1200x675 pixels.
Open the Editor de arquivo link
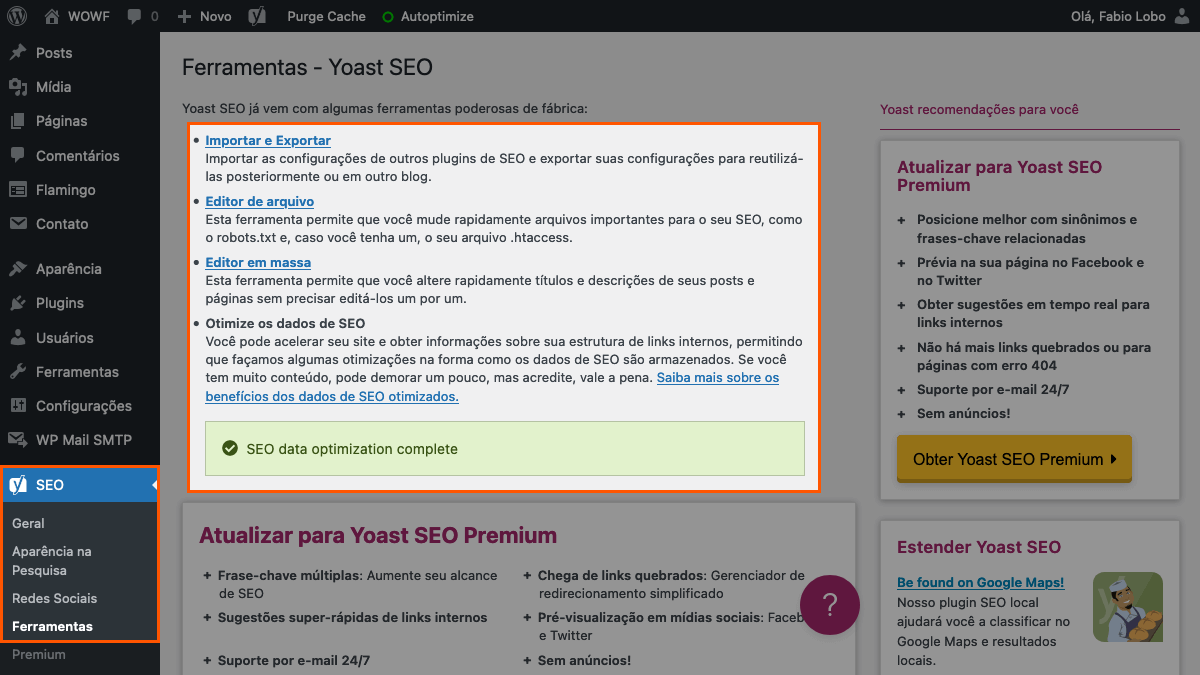[259, 201]
